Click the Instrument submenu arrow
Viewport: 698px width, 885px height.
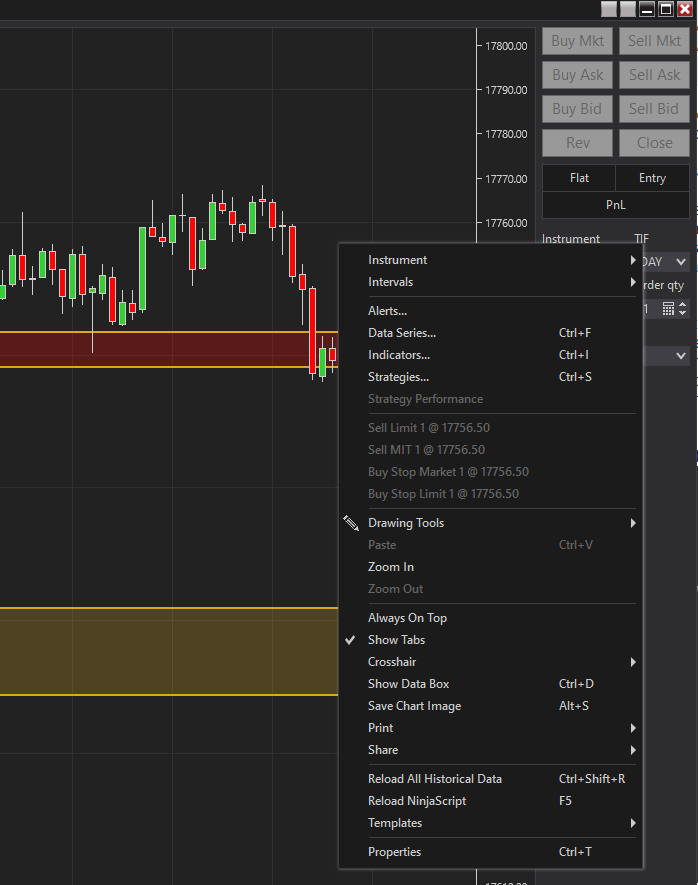pyautogui.click(x=633, y=260)
